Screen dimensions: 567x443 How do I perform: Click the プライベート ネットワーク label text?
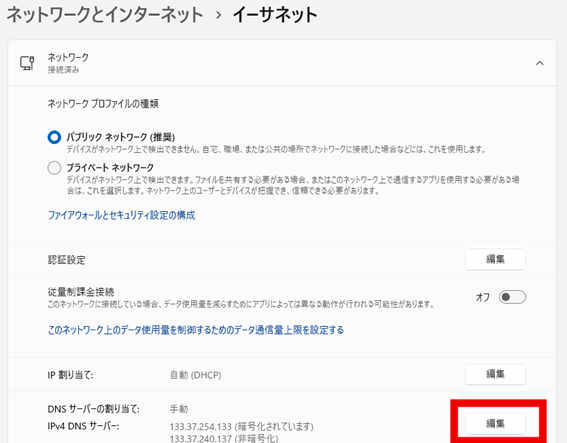click(110, 167)
